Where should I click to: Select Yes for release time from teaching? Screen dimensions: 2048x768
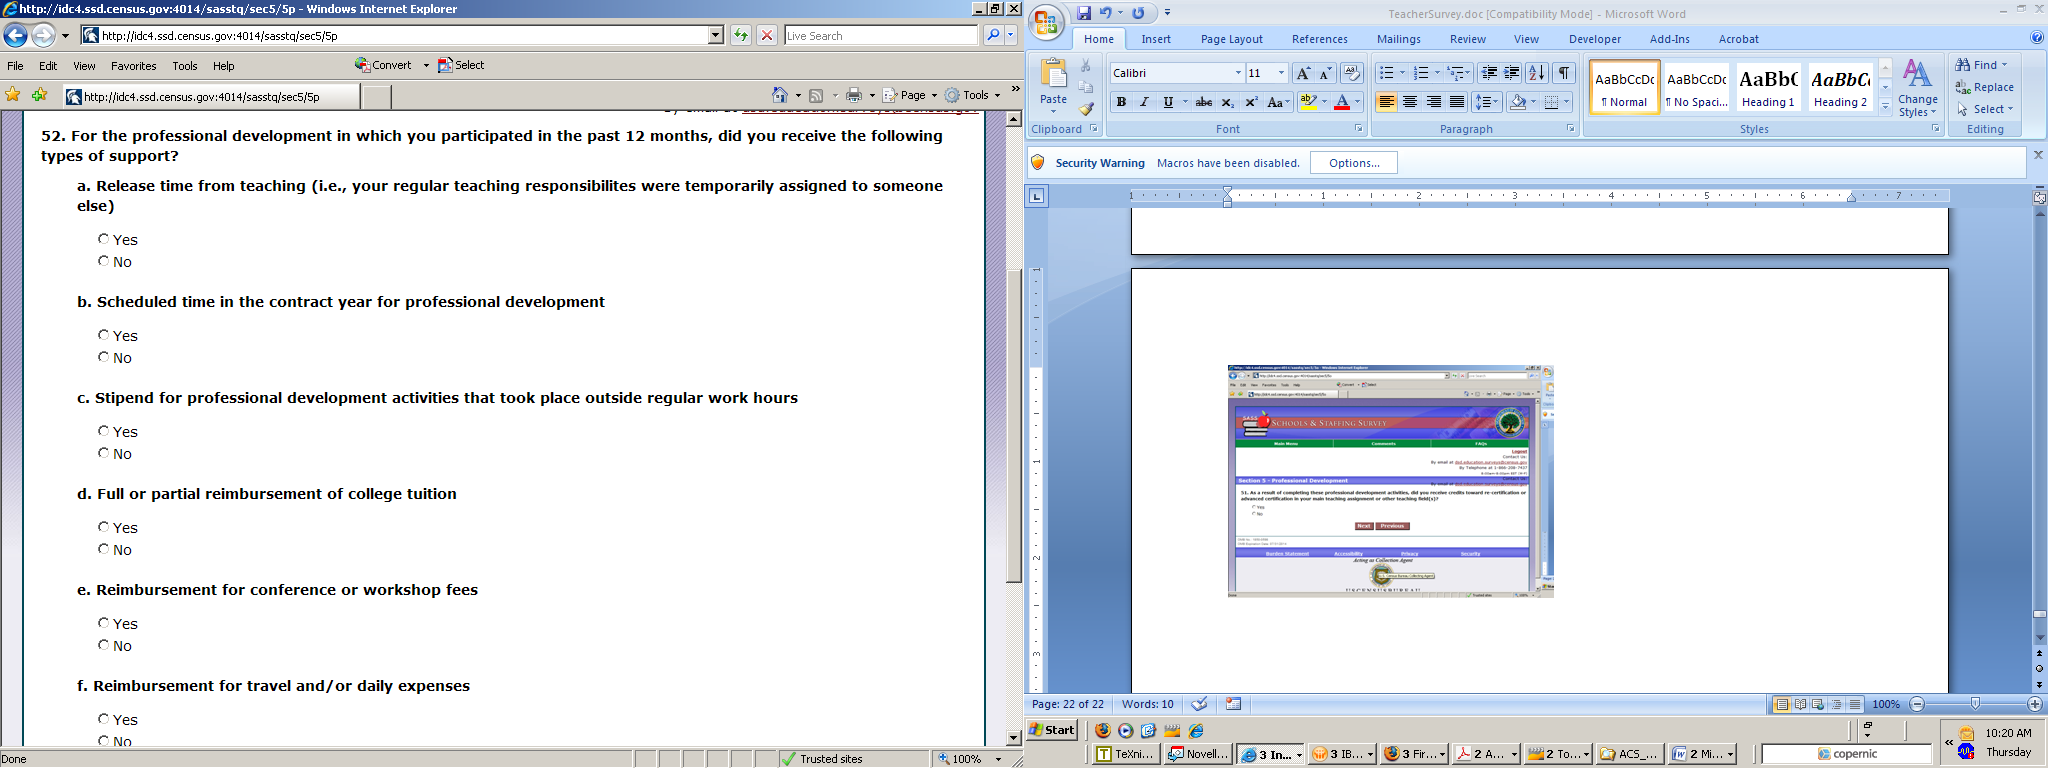point(103,239)
